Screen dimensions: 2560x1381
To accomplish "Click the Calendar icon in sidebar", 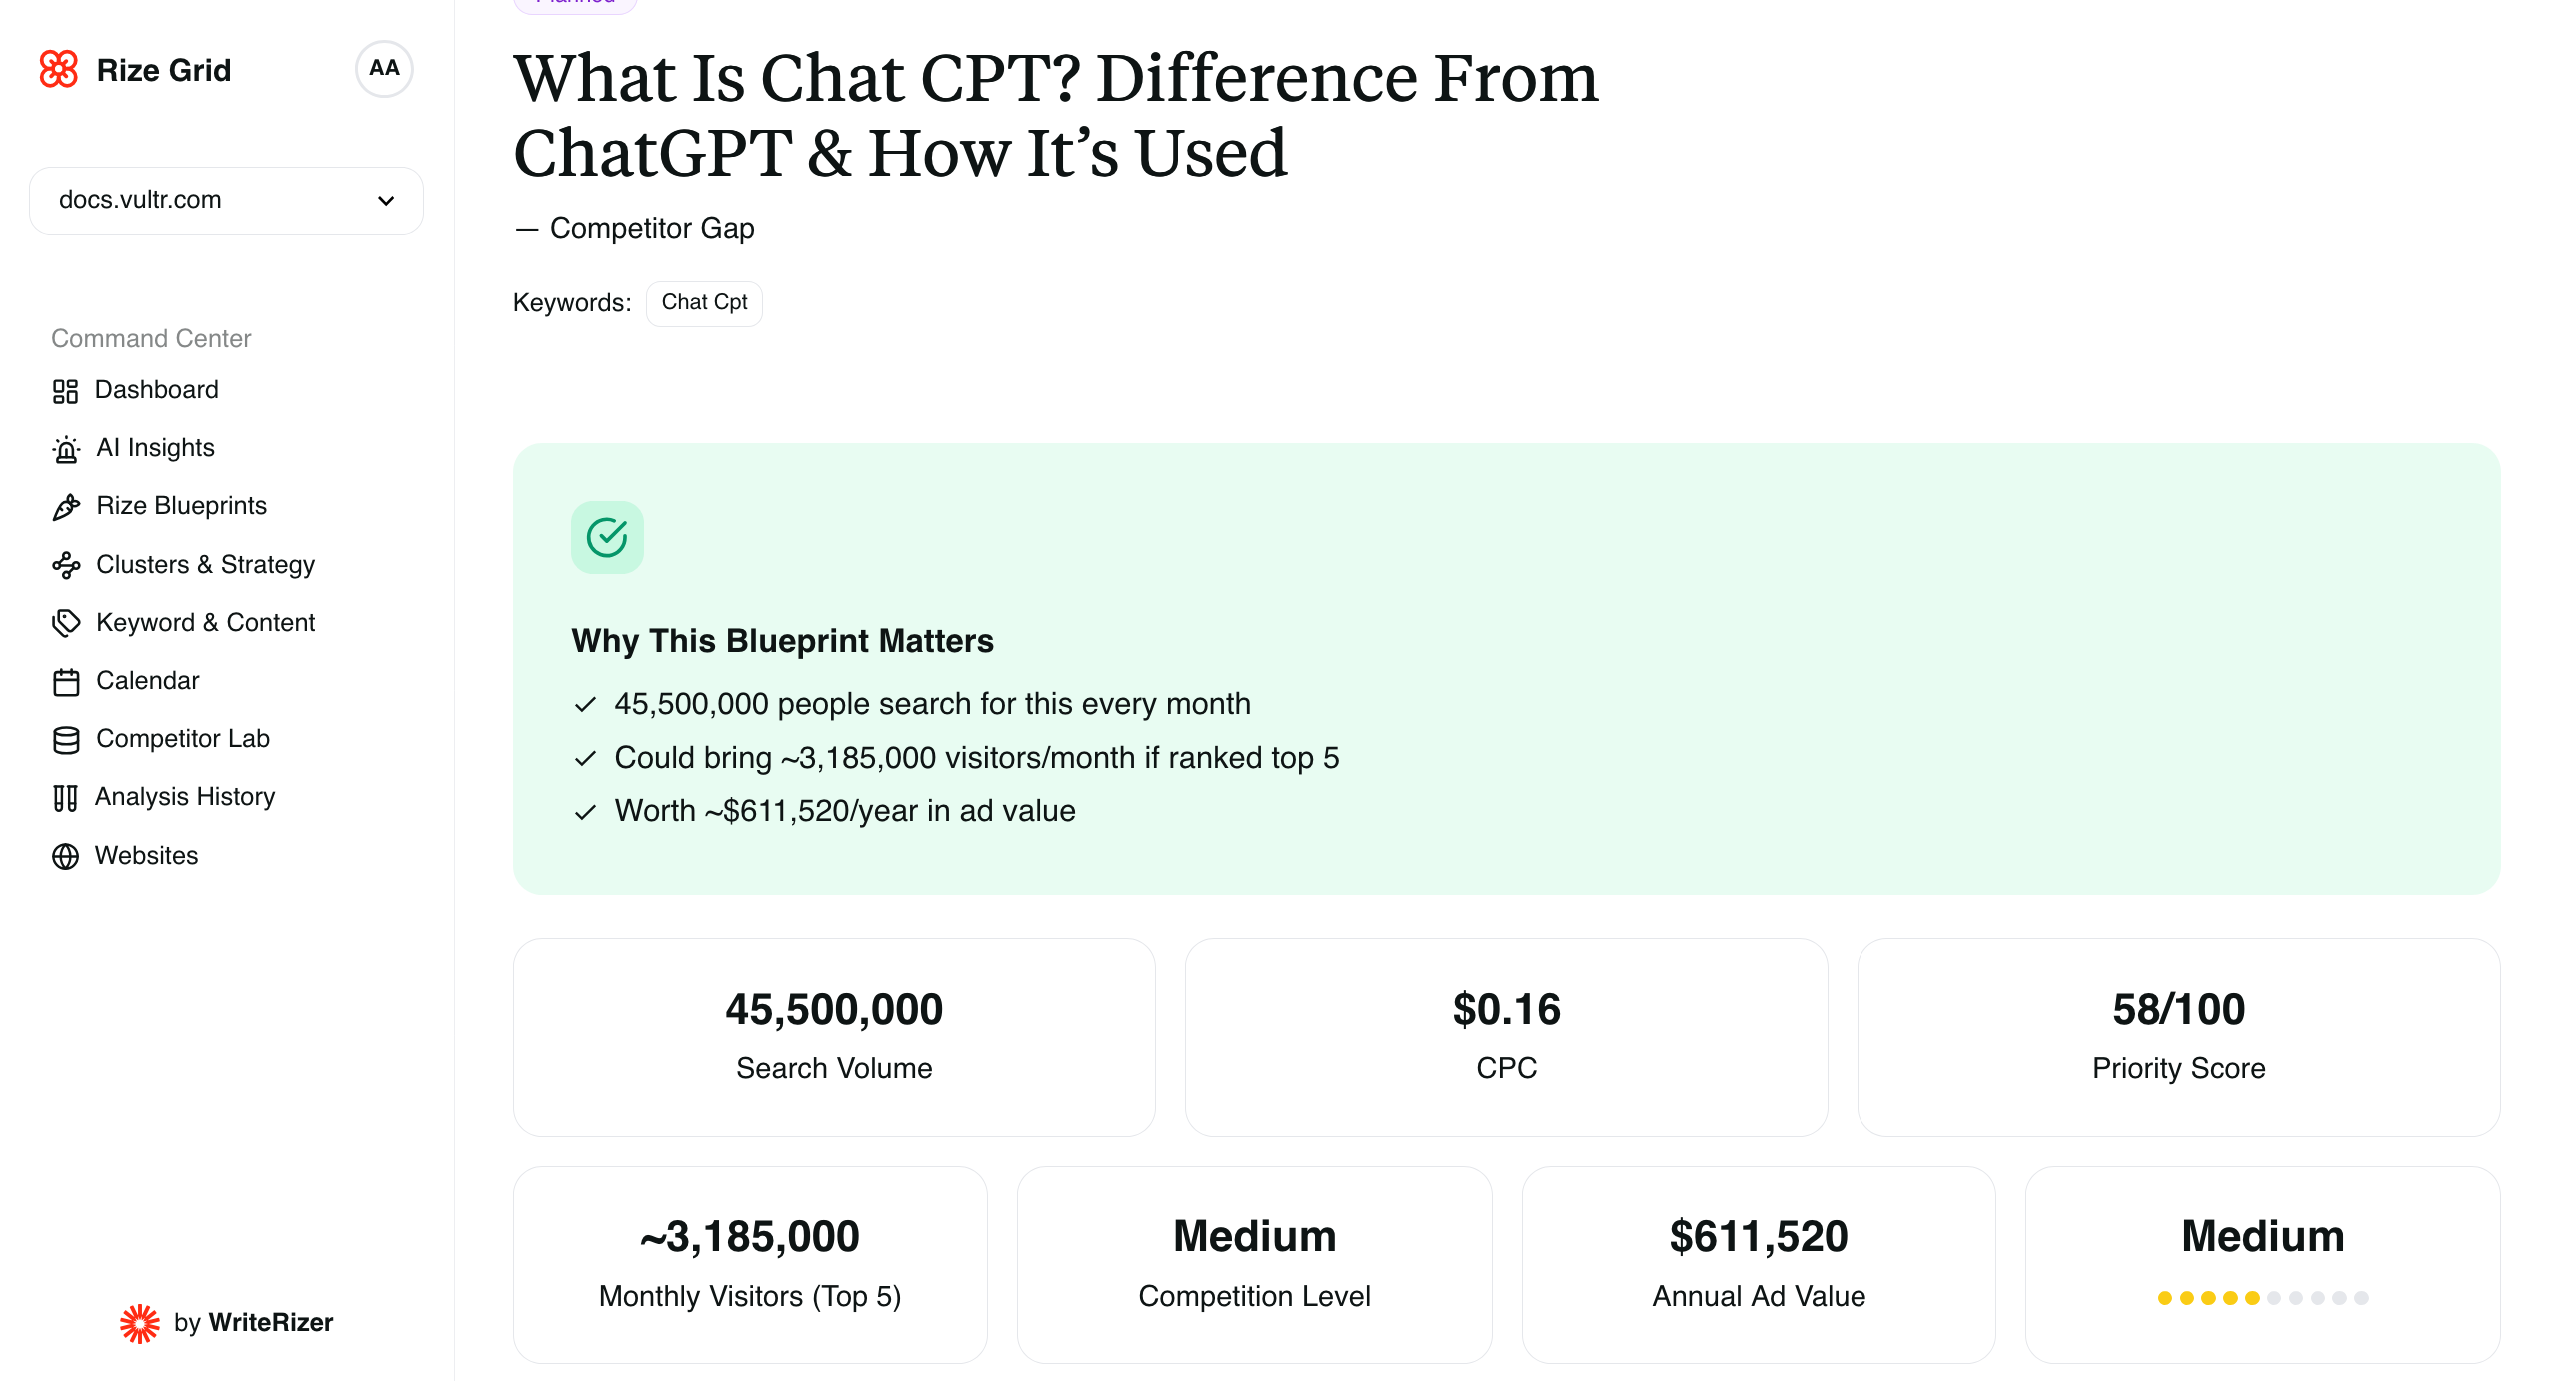I will pos(66,682).
